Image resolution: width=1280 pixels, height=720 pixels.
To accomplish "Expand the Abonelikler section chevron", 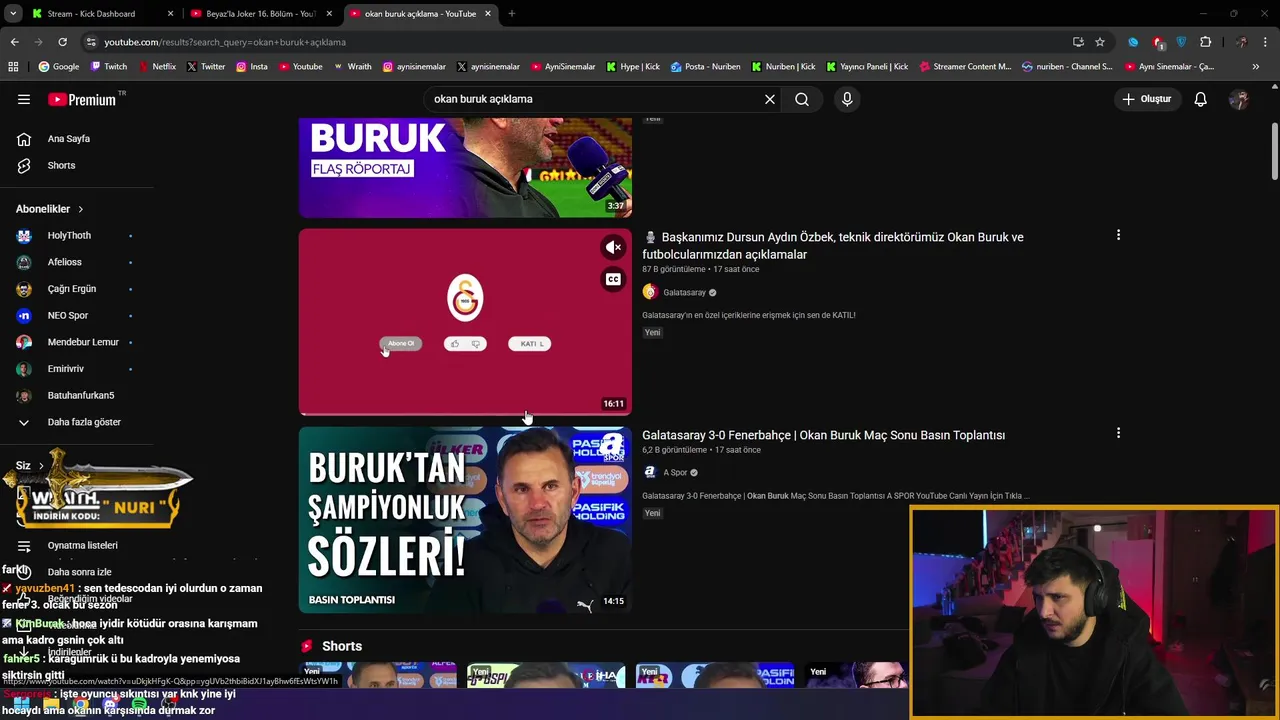I will [x=80, y=209].
